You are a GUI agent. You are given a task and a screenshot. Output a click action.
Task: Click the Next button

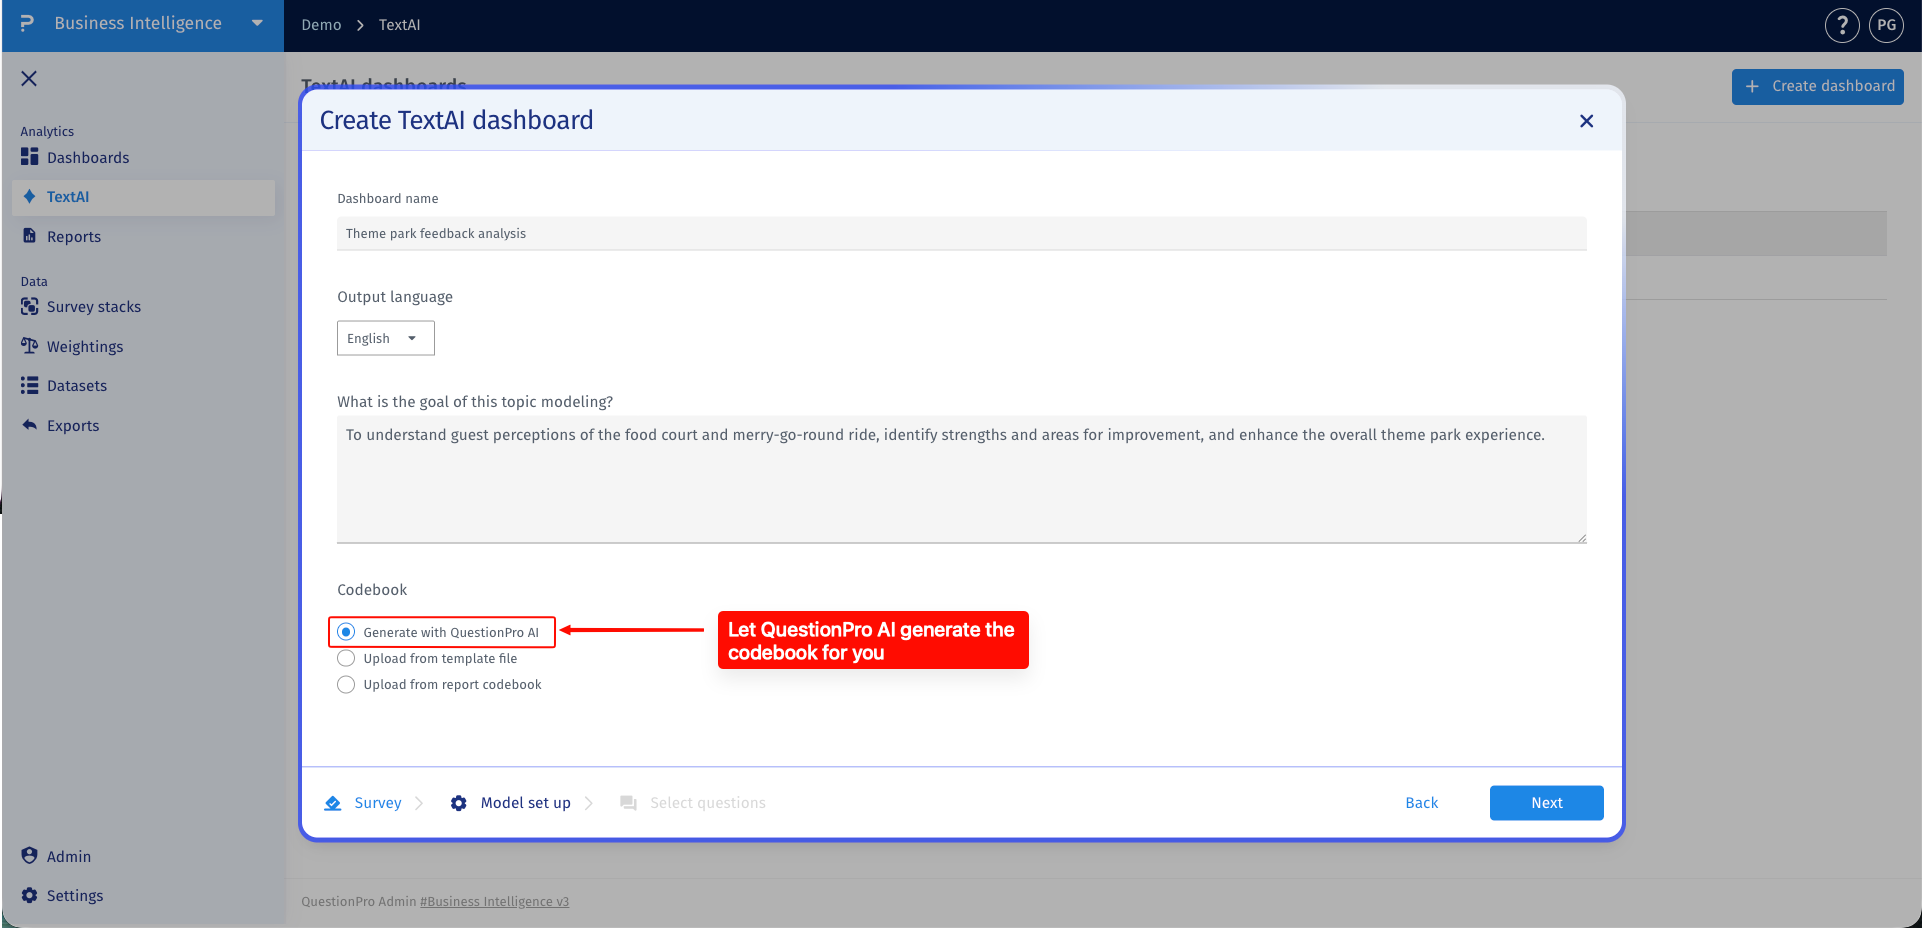click(1546, 803)
